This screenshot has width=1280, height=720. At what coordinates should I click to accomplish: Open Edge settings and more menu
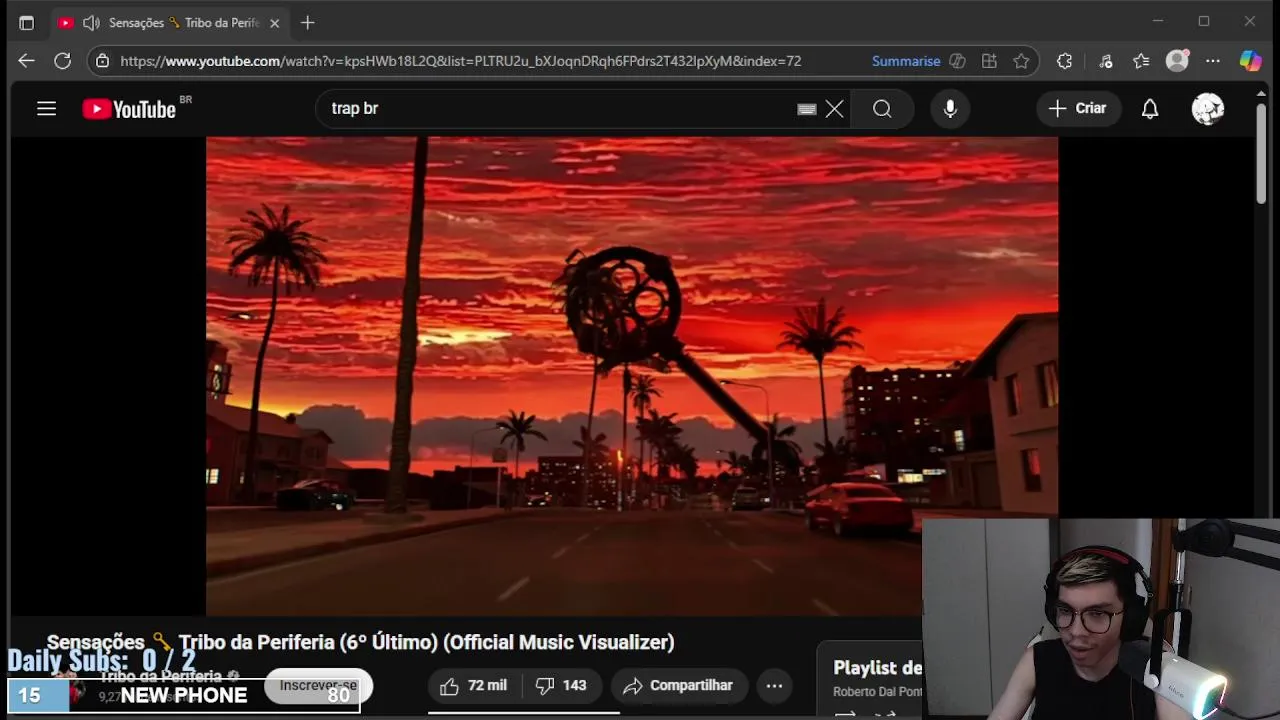point(1213,61)
